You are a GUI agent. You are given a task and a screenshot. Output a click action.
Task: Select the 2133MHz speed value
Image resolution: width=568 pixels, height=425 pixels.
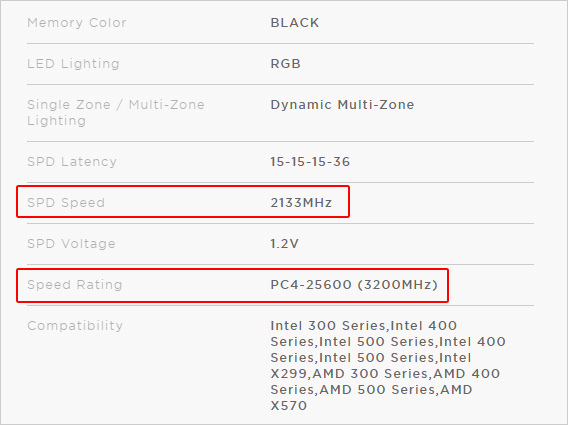coord(301,203)
